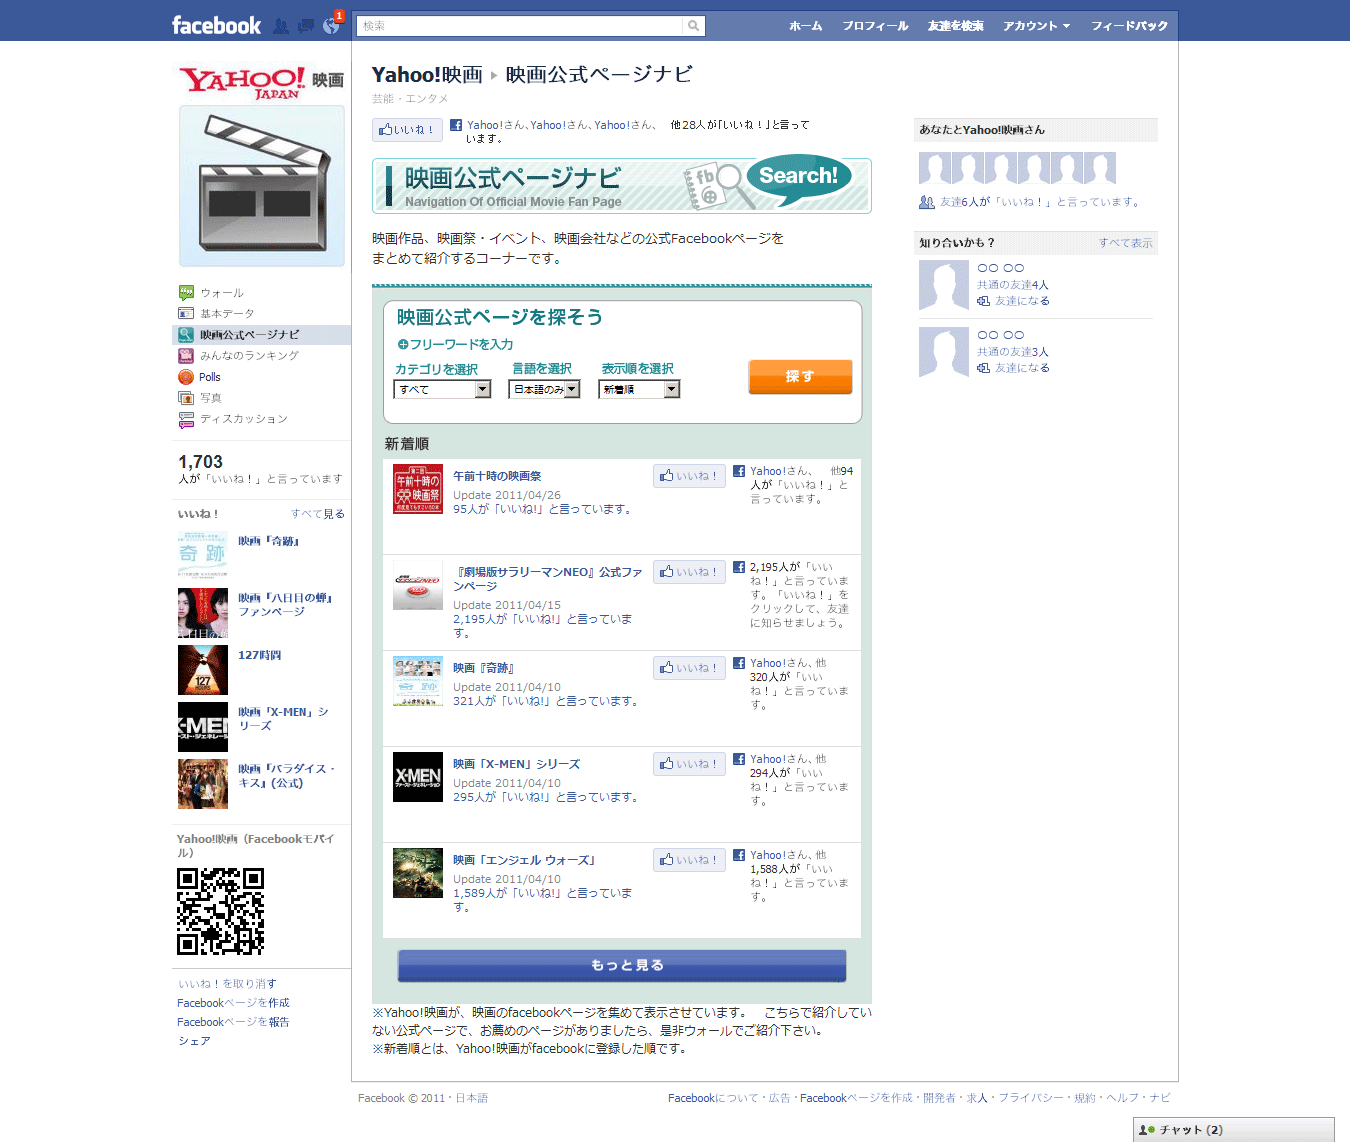Viewport: 1350px width, 1142px height.
Task: Open the カテゴリを選択 dropdown
Action: click(x=442, y=389)
